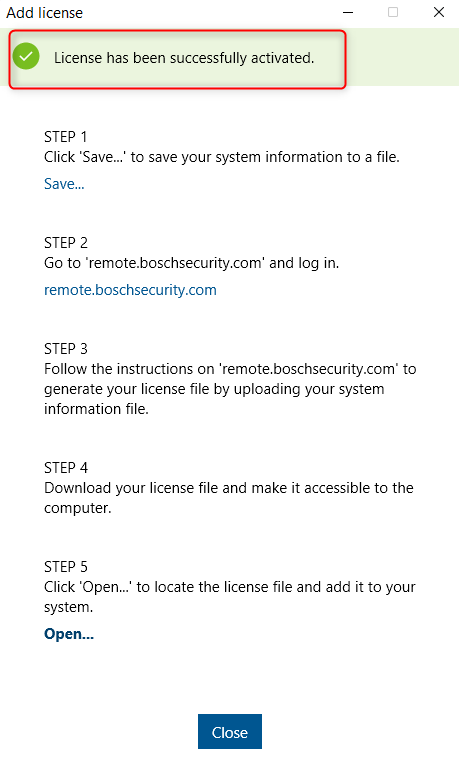Click the 'generate your license file' instruction paragraph

[230, 389]
